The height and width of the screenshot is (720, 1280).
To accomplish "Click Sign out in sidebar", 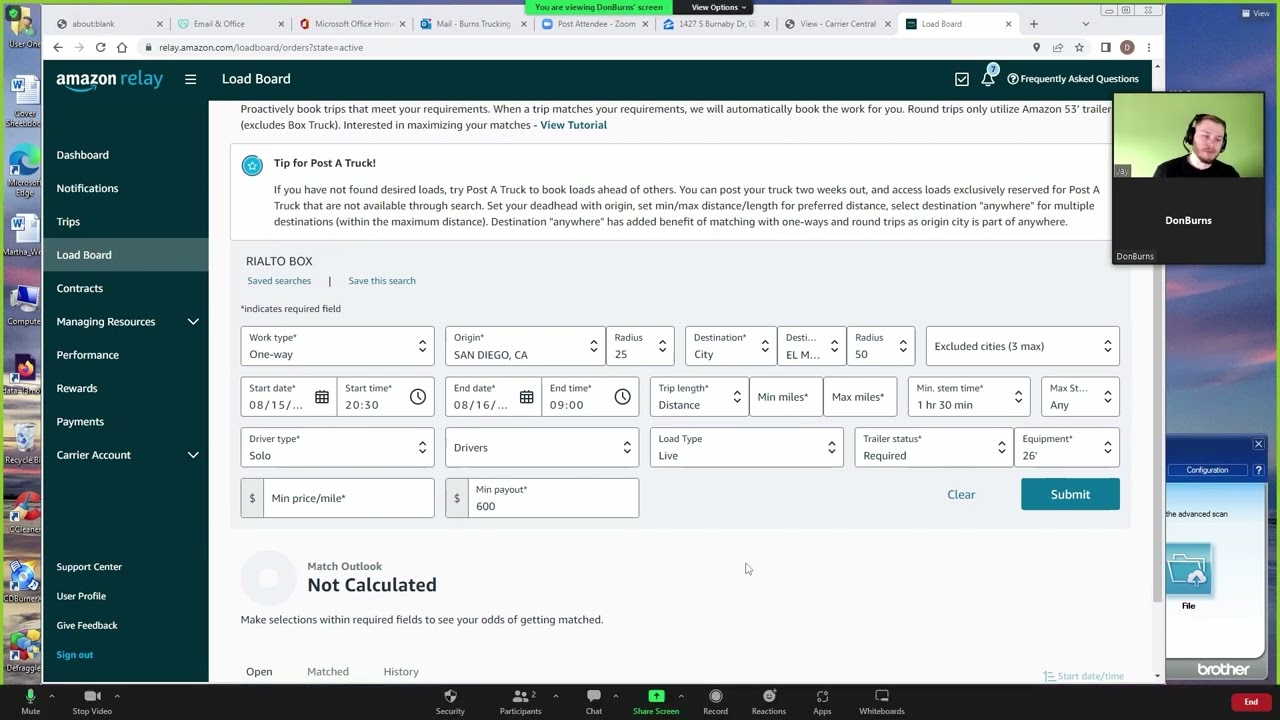I will (x=75, y=655).
